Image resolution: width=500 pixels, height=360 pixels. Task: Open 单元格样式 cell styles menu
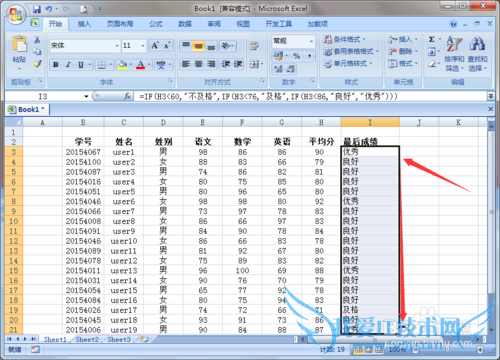348,63
